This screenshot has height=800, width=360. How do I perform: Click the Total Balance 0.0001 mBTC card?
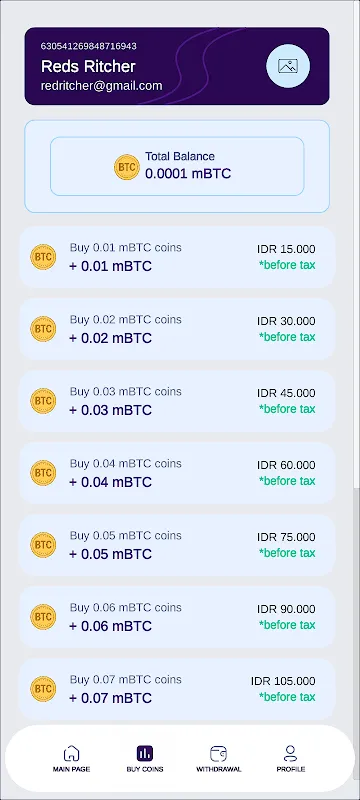click(x=177, y=166)
